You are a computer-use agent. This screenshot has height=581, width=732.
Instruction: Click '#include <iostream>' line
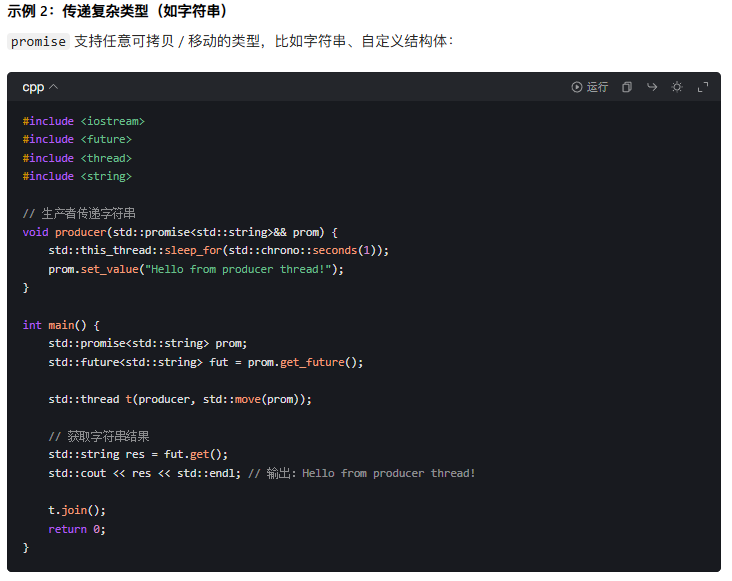84,121
